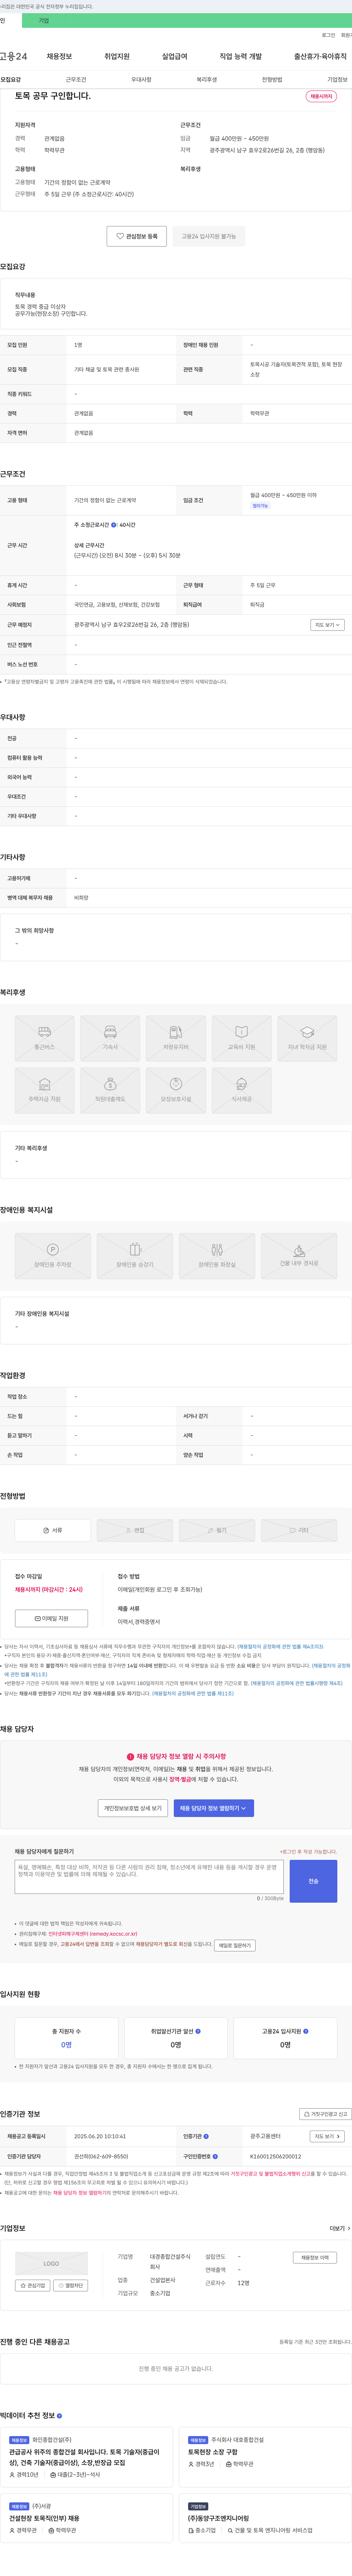Click the 관심정보 등록 heart button
Image resolution: width=352 pixels, height=2576 pixels.
(x=137, y=236)
